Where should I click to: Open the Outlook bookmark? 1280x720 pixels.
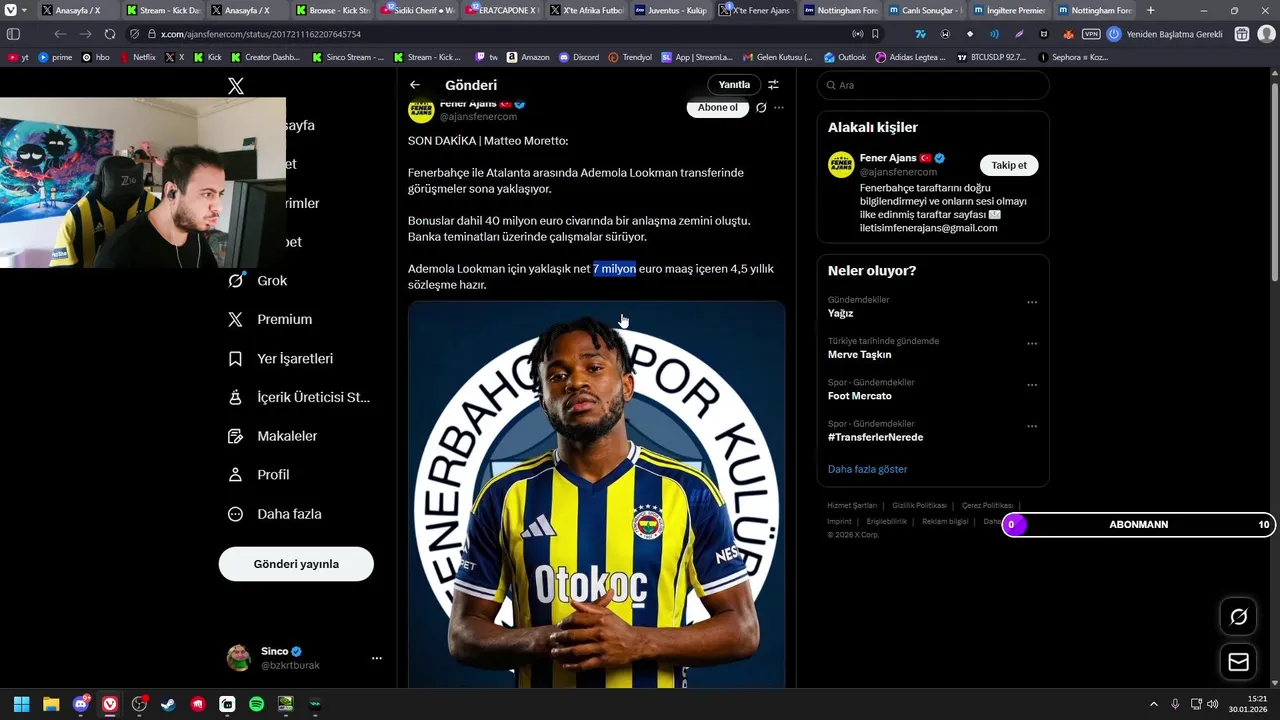(x=845, y=57)
